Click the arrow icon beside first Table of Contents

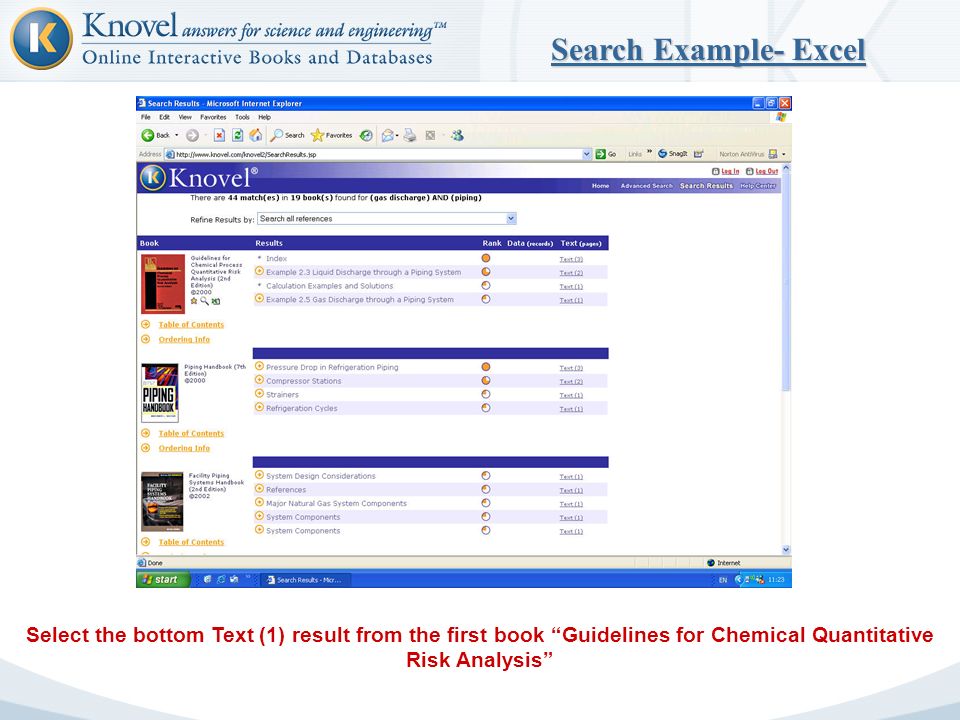point(146,324)
